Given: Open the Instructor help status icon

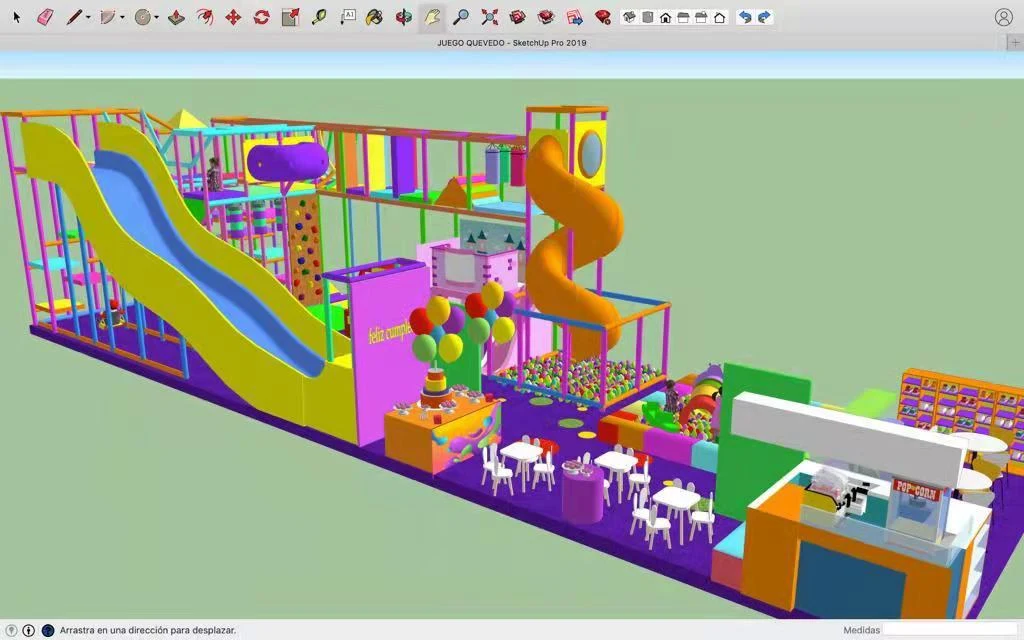Looking at the screenshot, I should click(48, 630).
